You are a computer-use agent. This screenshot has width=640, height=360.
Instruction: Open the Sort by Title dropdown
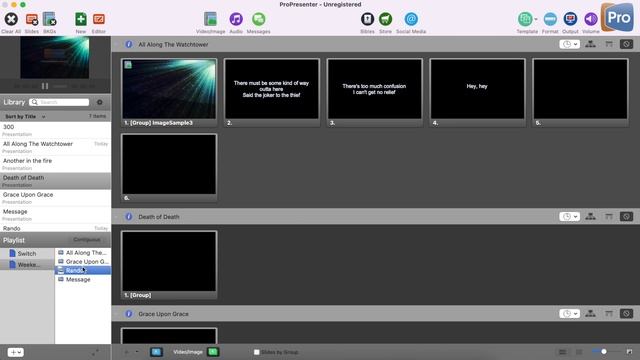pos(25,117)
